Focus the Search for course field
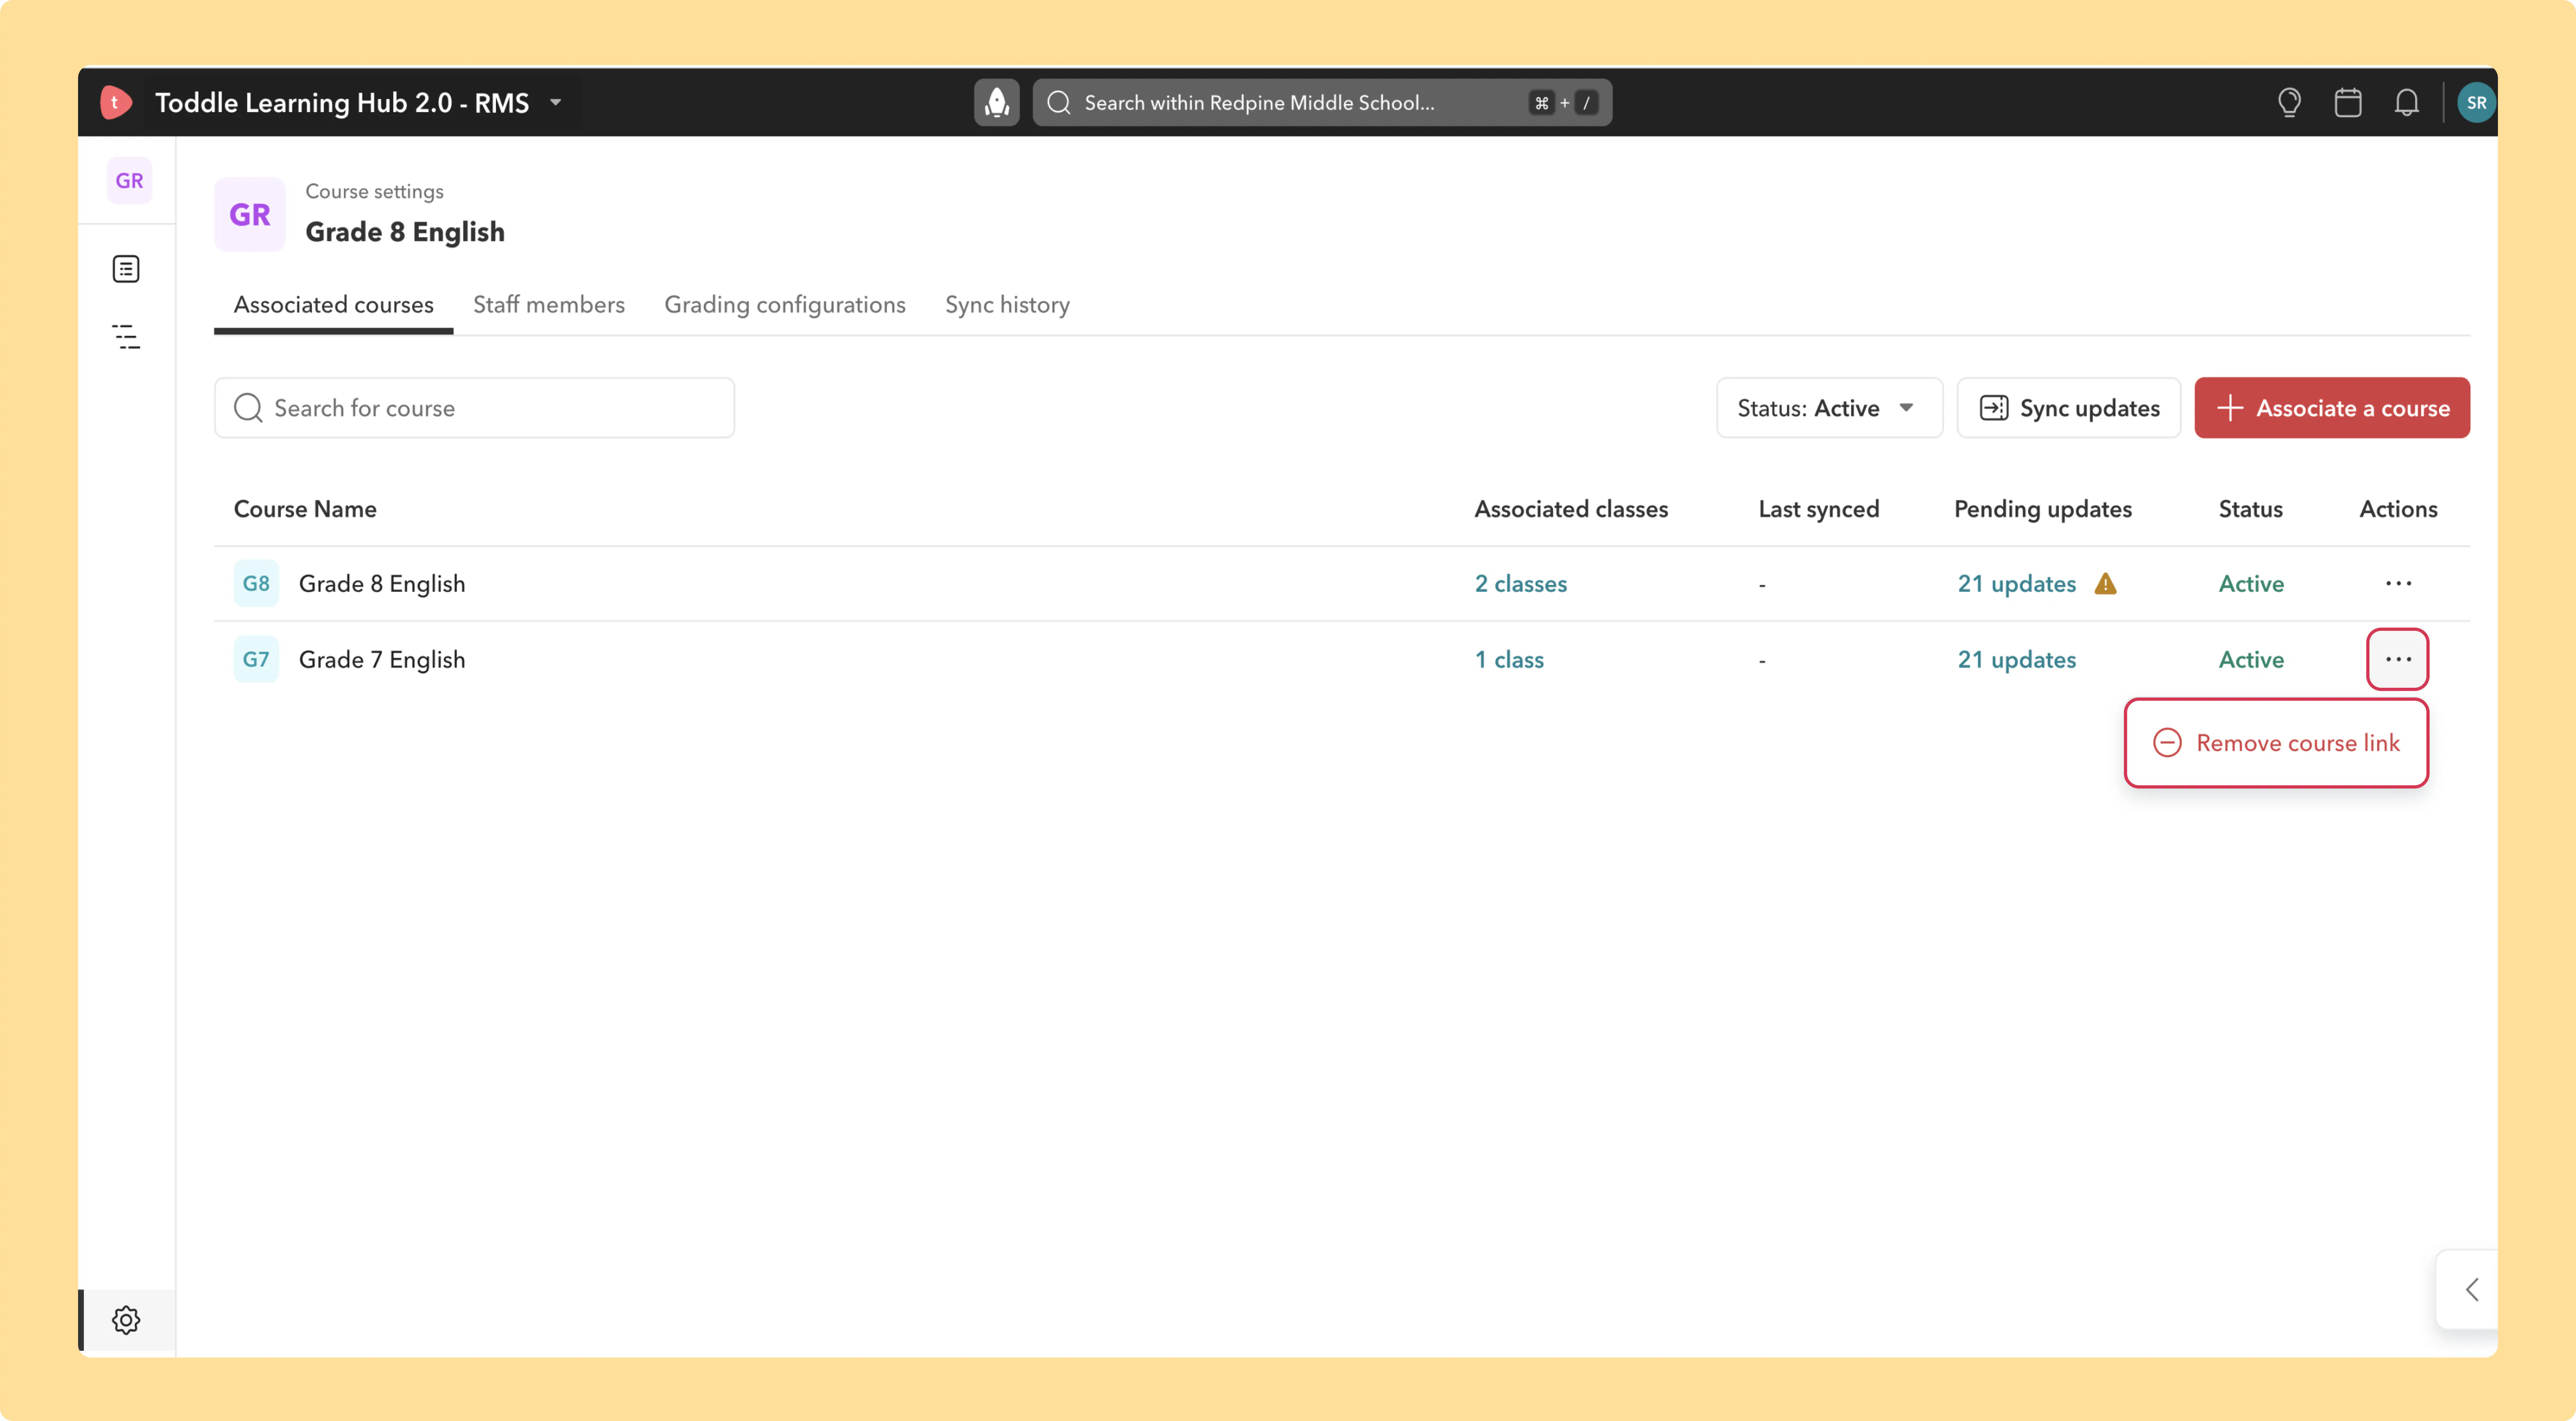Screen dimensions: 2576x1421 (474, 408)
